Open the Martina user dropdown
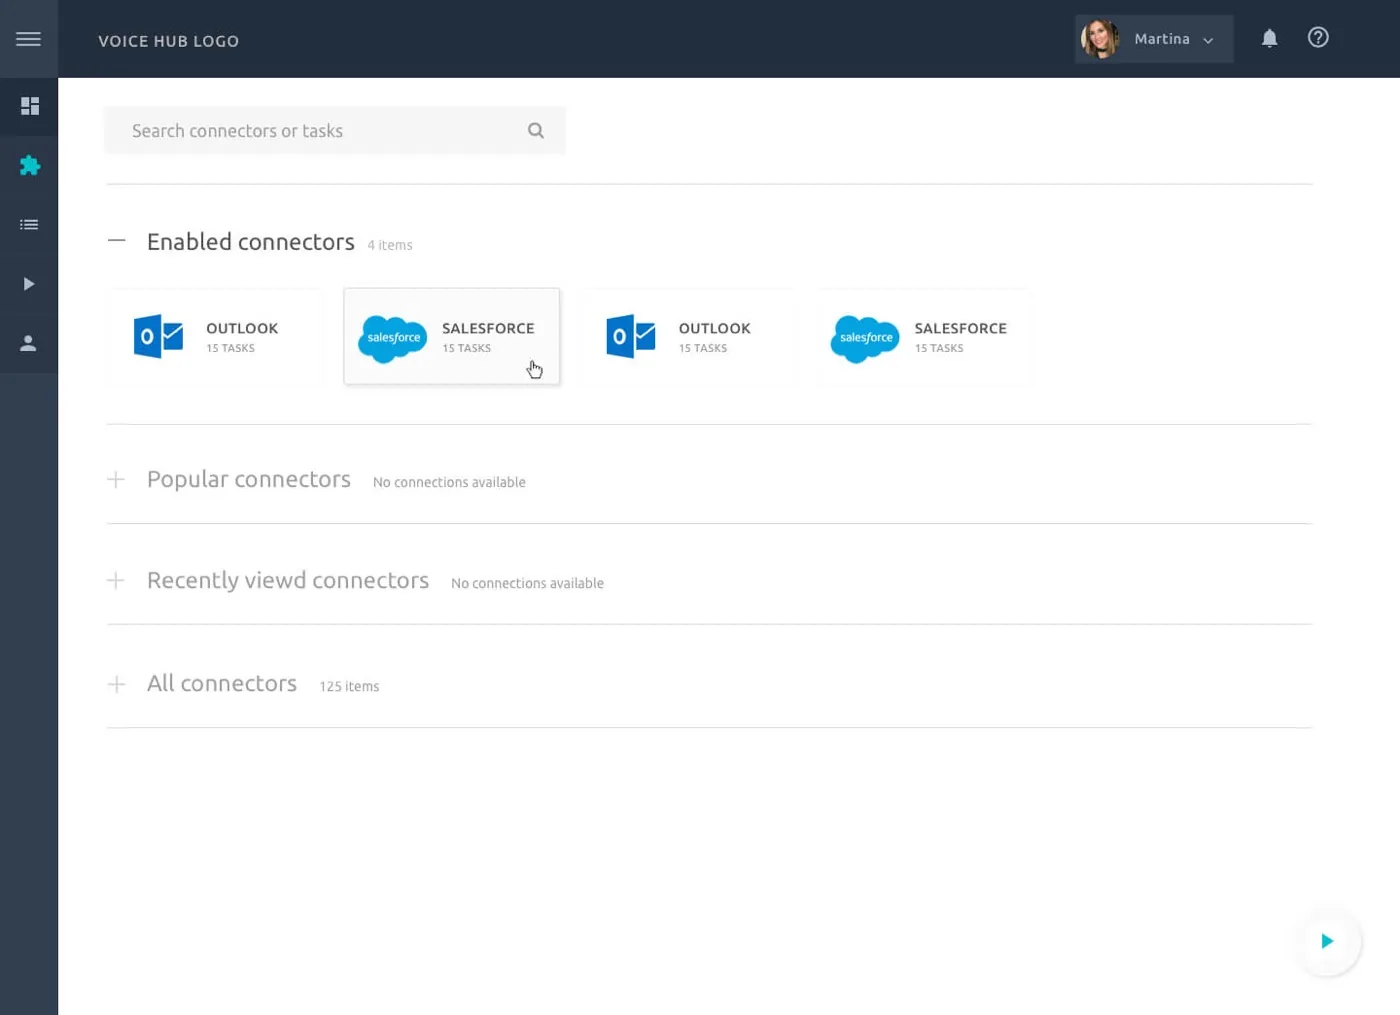This screenshot has height=1015, width=1400. 1154,39
